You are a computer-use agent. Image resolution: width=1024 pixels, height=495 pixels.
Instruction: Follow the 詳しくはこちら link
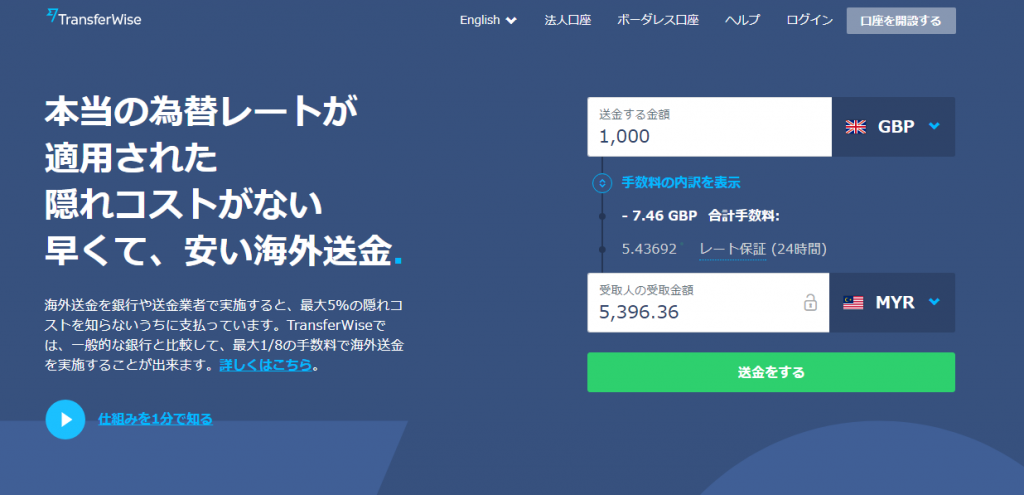pyautogui.click(x=265, y=365)
